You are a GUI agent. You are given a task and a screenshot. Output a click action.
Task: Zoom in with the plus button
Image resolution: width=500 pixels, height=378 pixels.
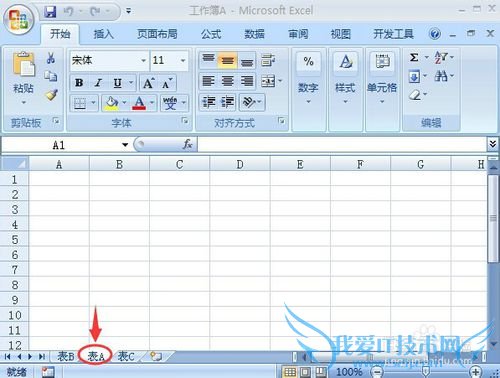(x=475, y=371)
